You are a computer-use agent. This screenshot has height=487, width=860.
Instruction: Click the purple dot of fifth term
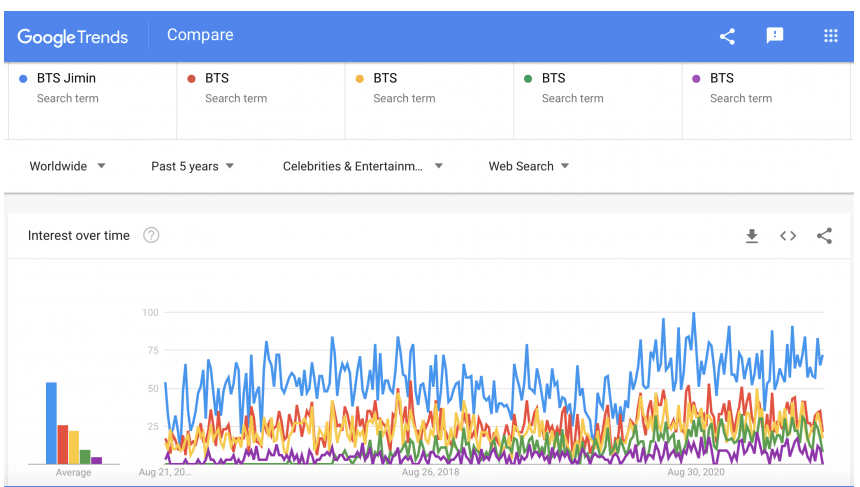697,79
